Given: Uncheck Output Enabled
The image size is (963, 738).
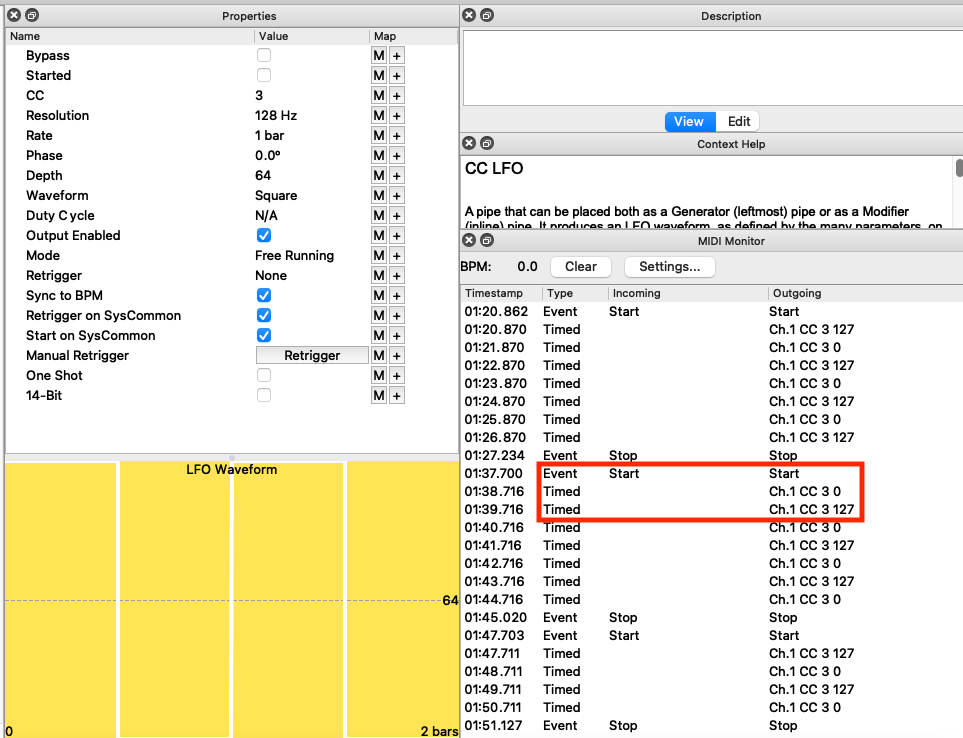Looking at the screenshot, I should click(x=264, y=235).
